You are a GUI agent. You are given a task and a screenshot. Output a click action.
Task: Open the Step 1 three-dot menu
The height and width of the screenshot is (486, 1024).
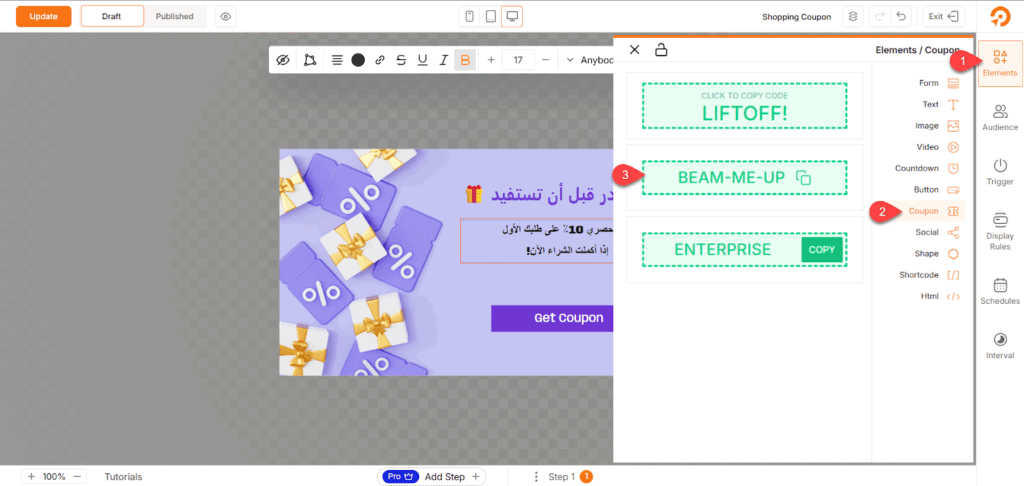pyautogui.click(x=536, y=477)
